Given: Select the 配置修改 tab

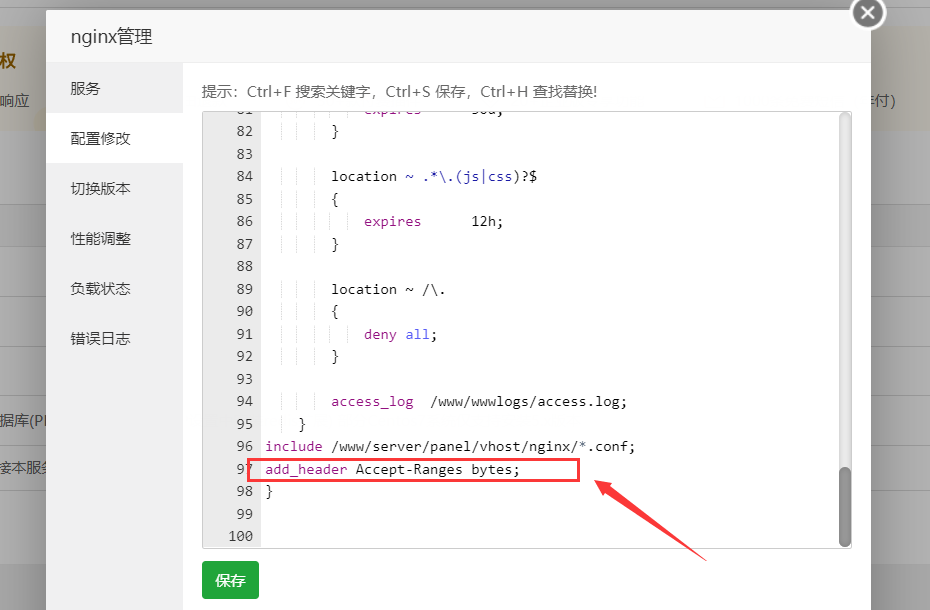Looking at the screenshot, I should tap(114, 138).
